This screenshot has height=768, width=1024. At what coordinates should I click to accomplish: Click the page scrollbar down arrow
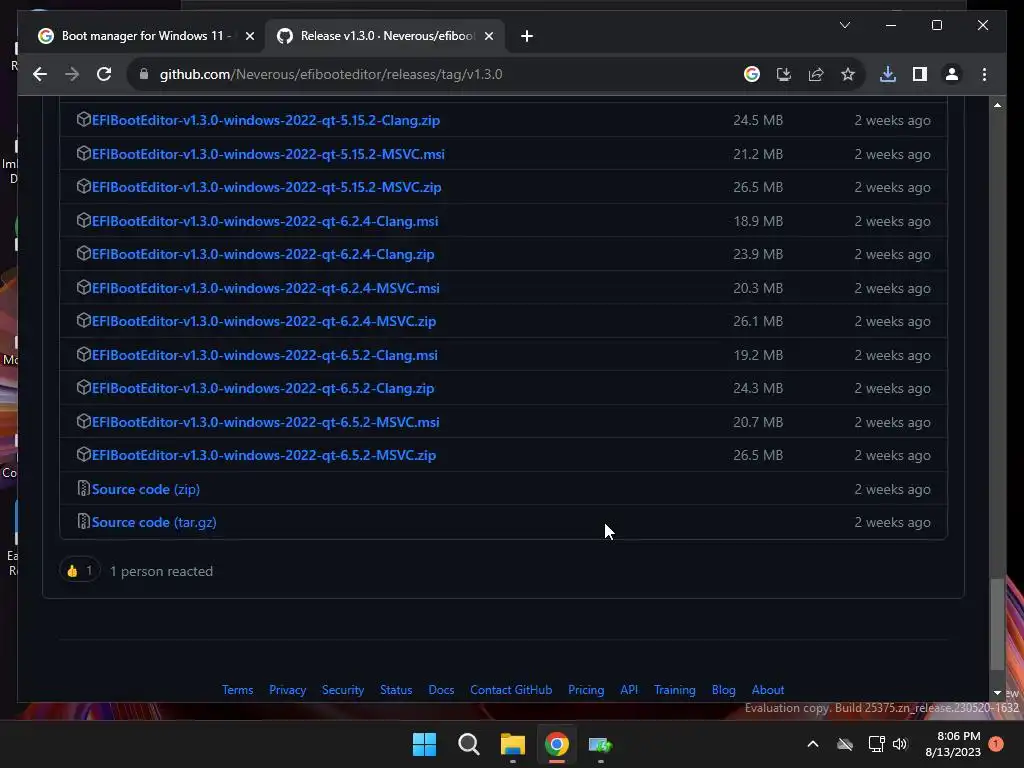(997, 693)
